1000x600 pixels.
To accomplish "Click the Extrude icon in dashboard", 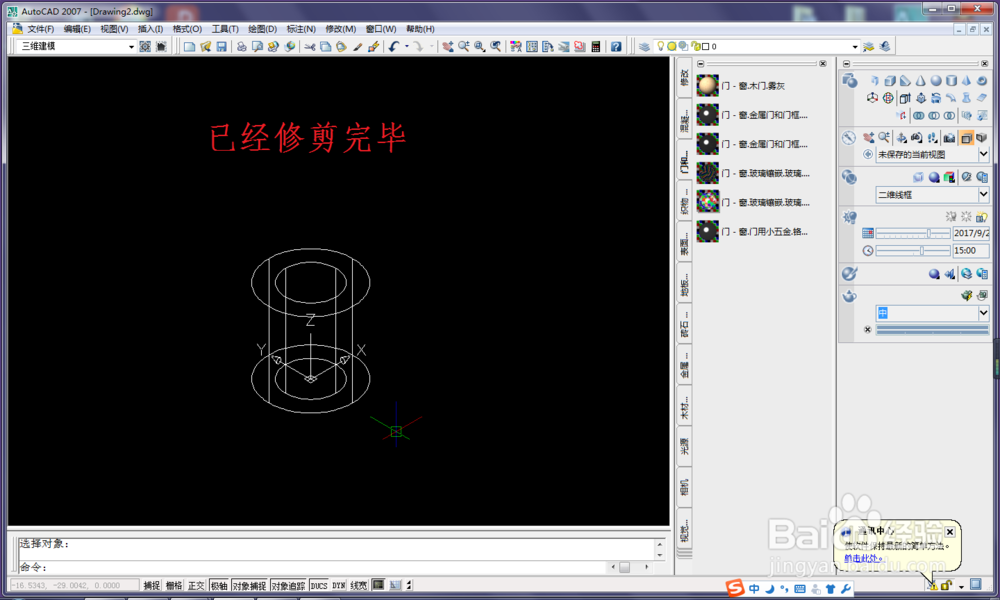I will [904, 98].
